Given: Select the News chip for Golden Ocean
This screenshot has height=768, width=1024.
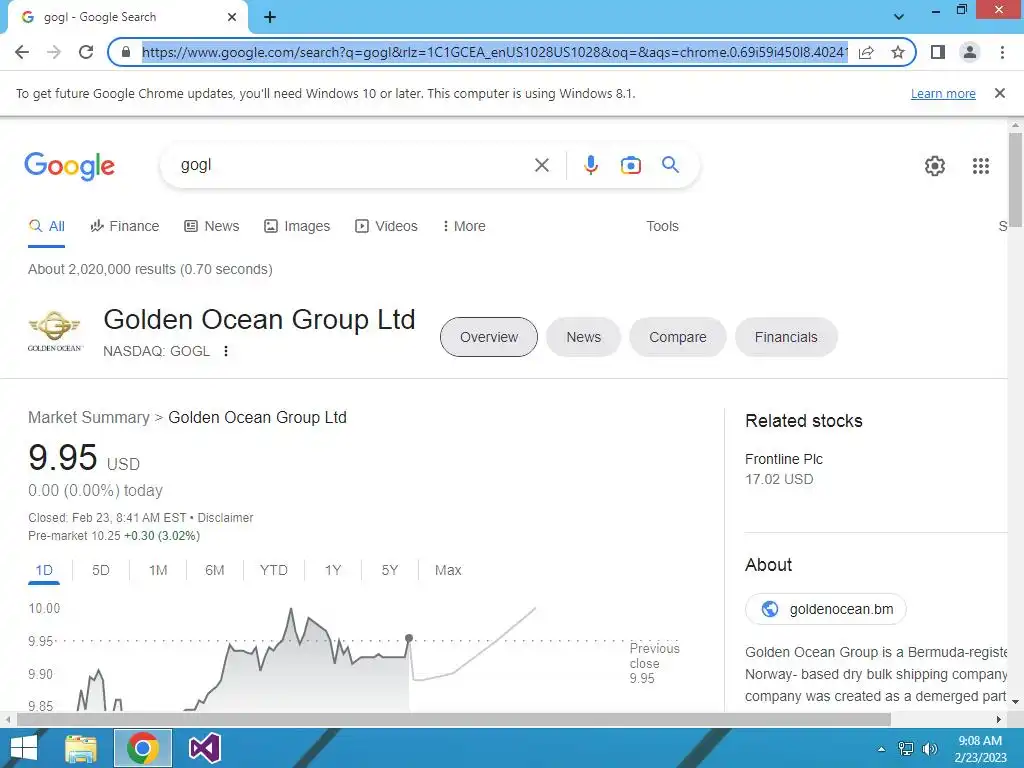Looking at the screenshot, I should 583,337.
